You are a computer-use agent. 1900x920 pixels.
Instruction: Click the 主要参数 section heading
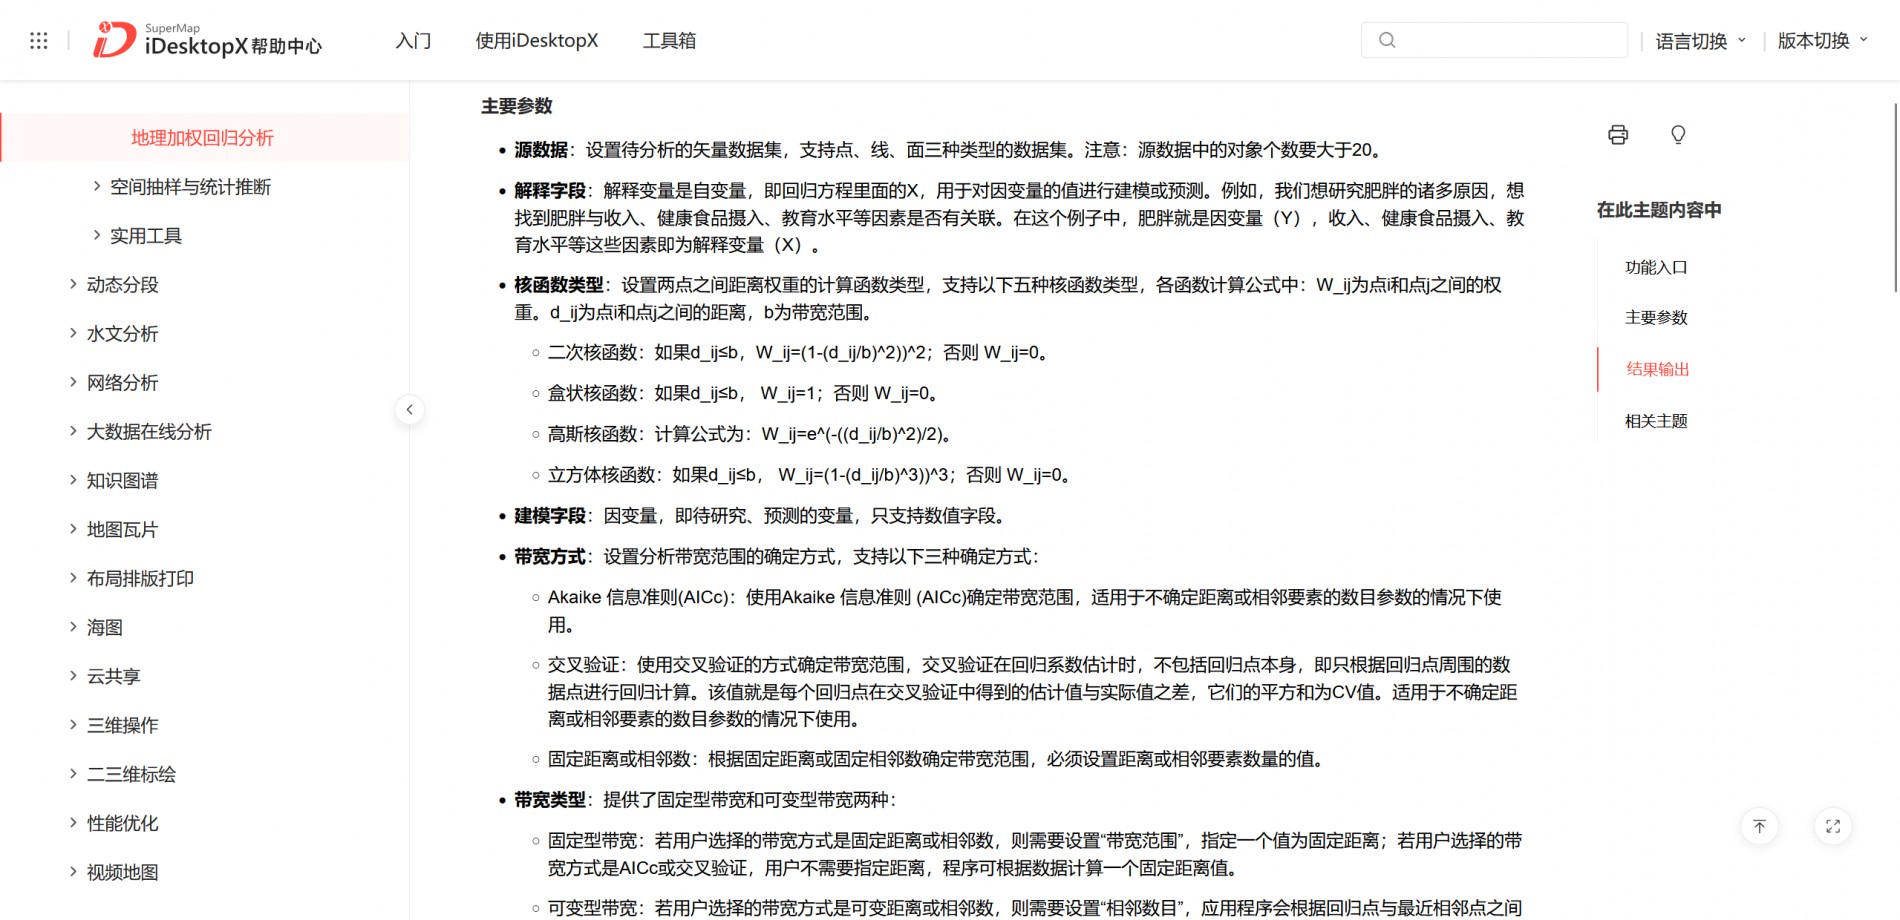[x=517, y=106]
